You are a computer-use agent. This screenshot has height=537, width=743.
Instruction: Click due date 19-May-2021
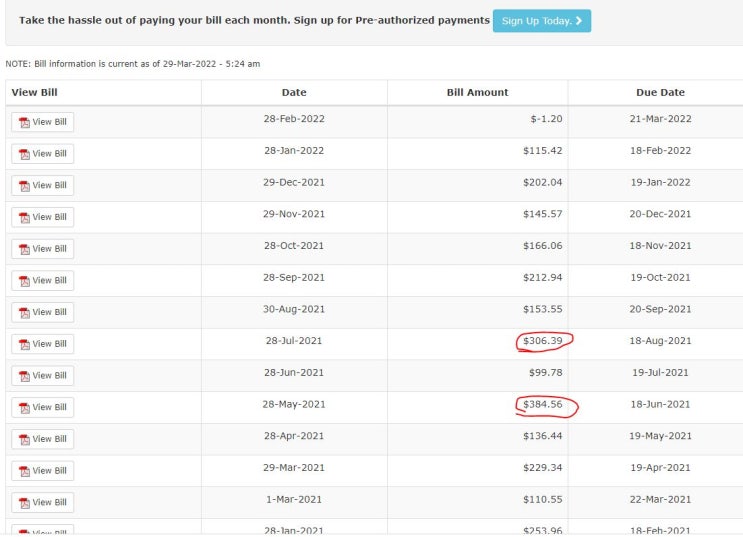[x=660, y=436]
